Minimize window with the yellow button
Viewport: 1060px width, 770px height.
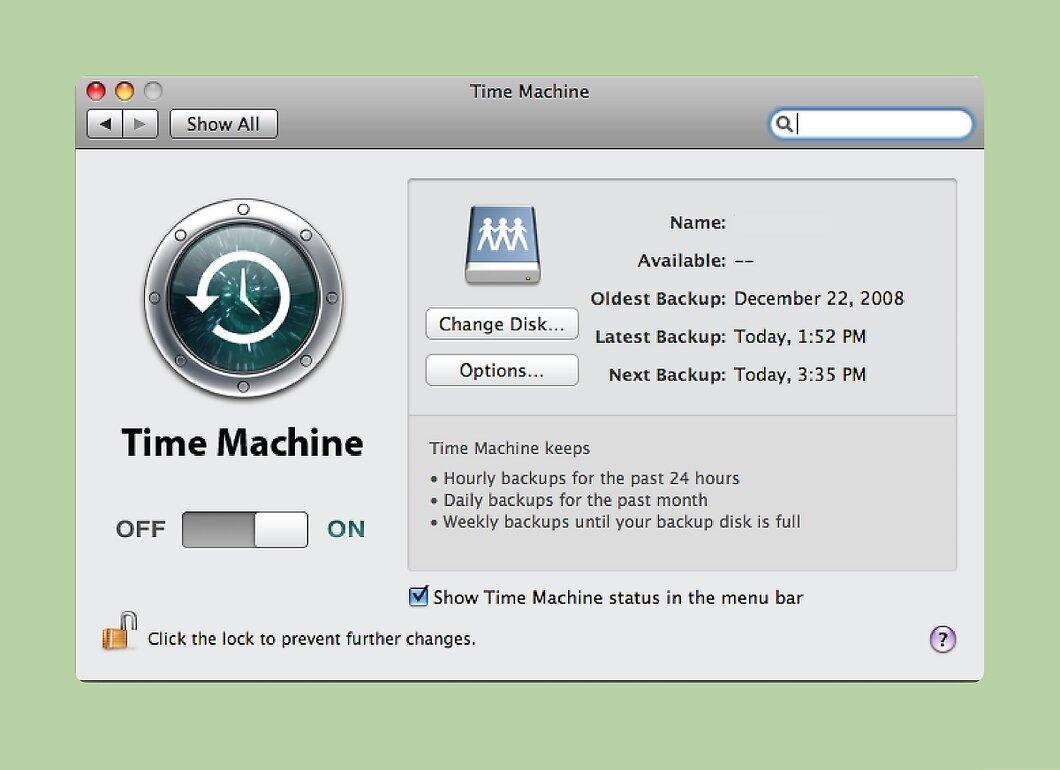[x=124, y=91]
